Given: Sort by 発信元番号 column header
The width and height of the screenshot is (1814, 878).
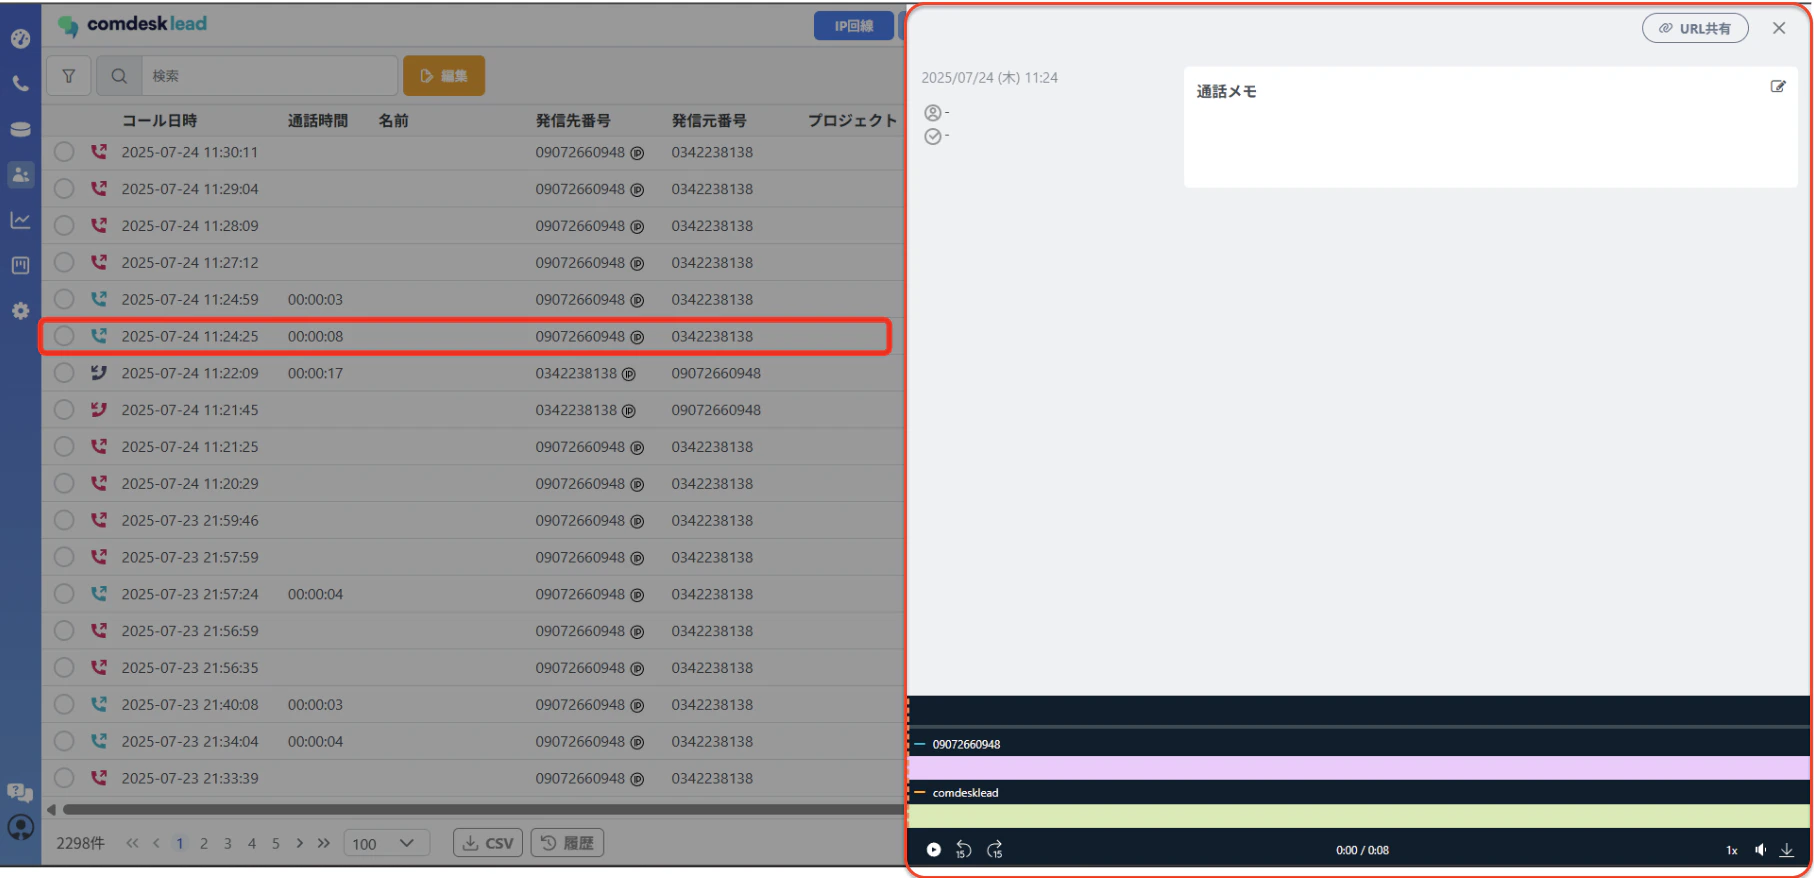Looking at the screenshot, I should [709, 121].
